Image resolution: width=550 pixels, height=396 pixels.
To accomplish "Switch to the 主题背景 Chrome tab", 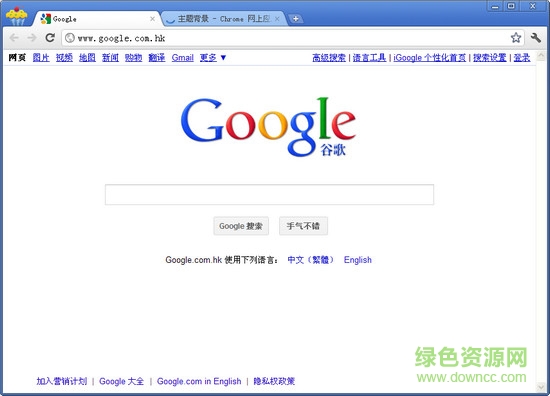I will [223, 19].
